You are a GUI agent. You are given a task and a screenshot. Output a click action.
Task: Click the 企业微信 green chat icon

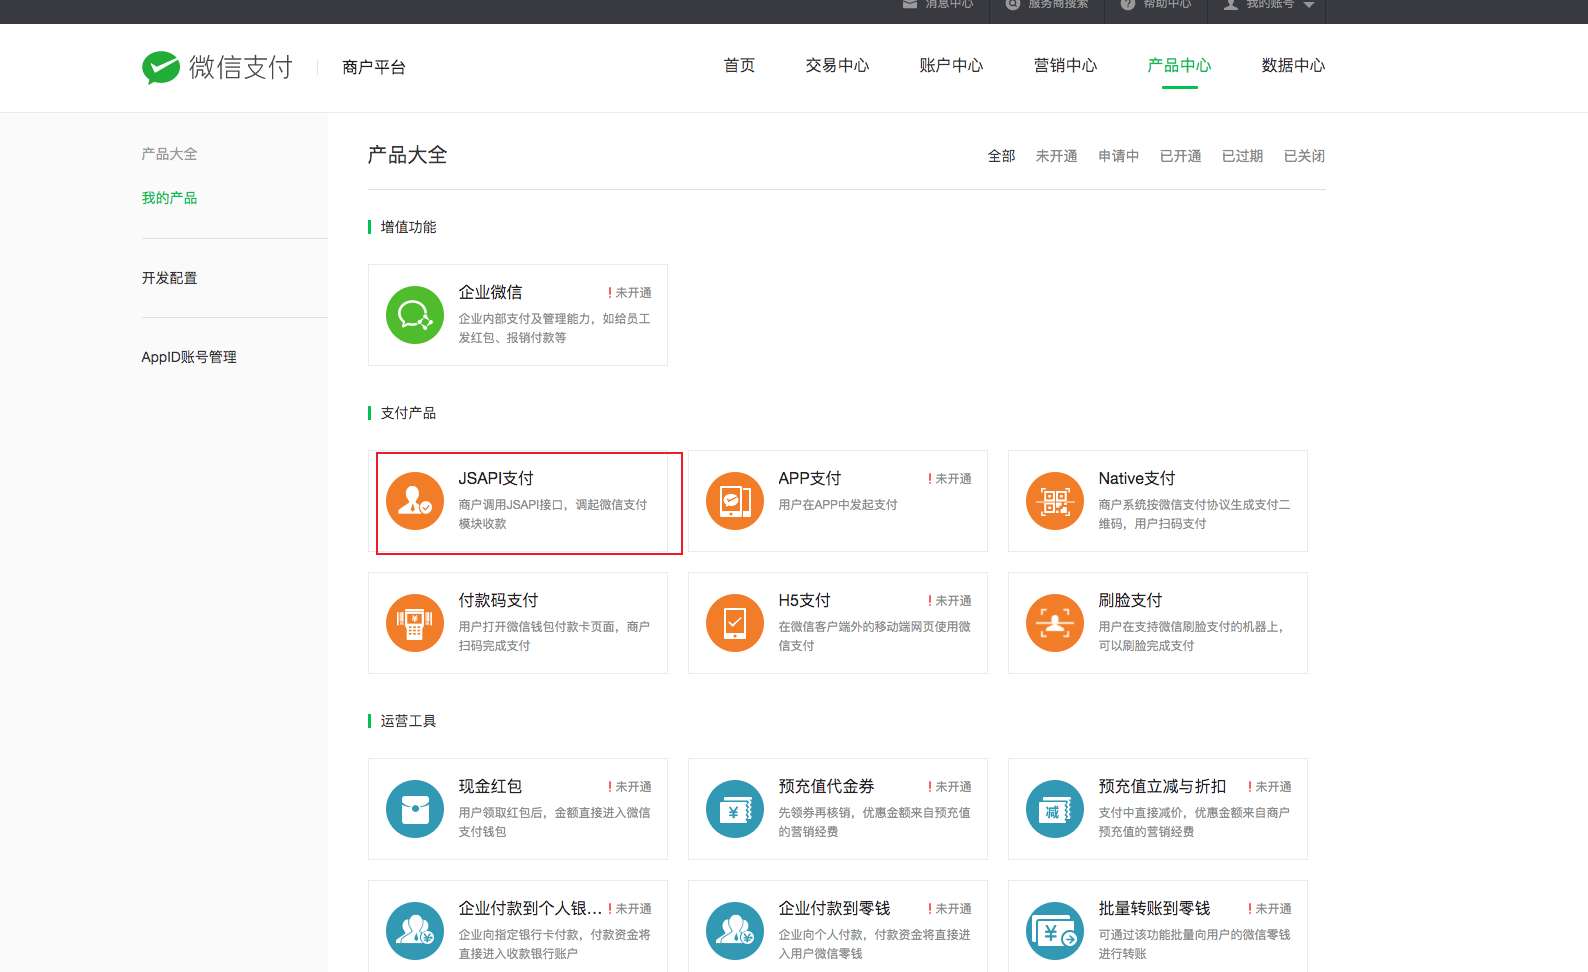pos(415,315)
